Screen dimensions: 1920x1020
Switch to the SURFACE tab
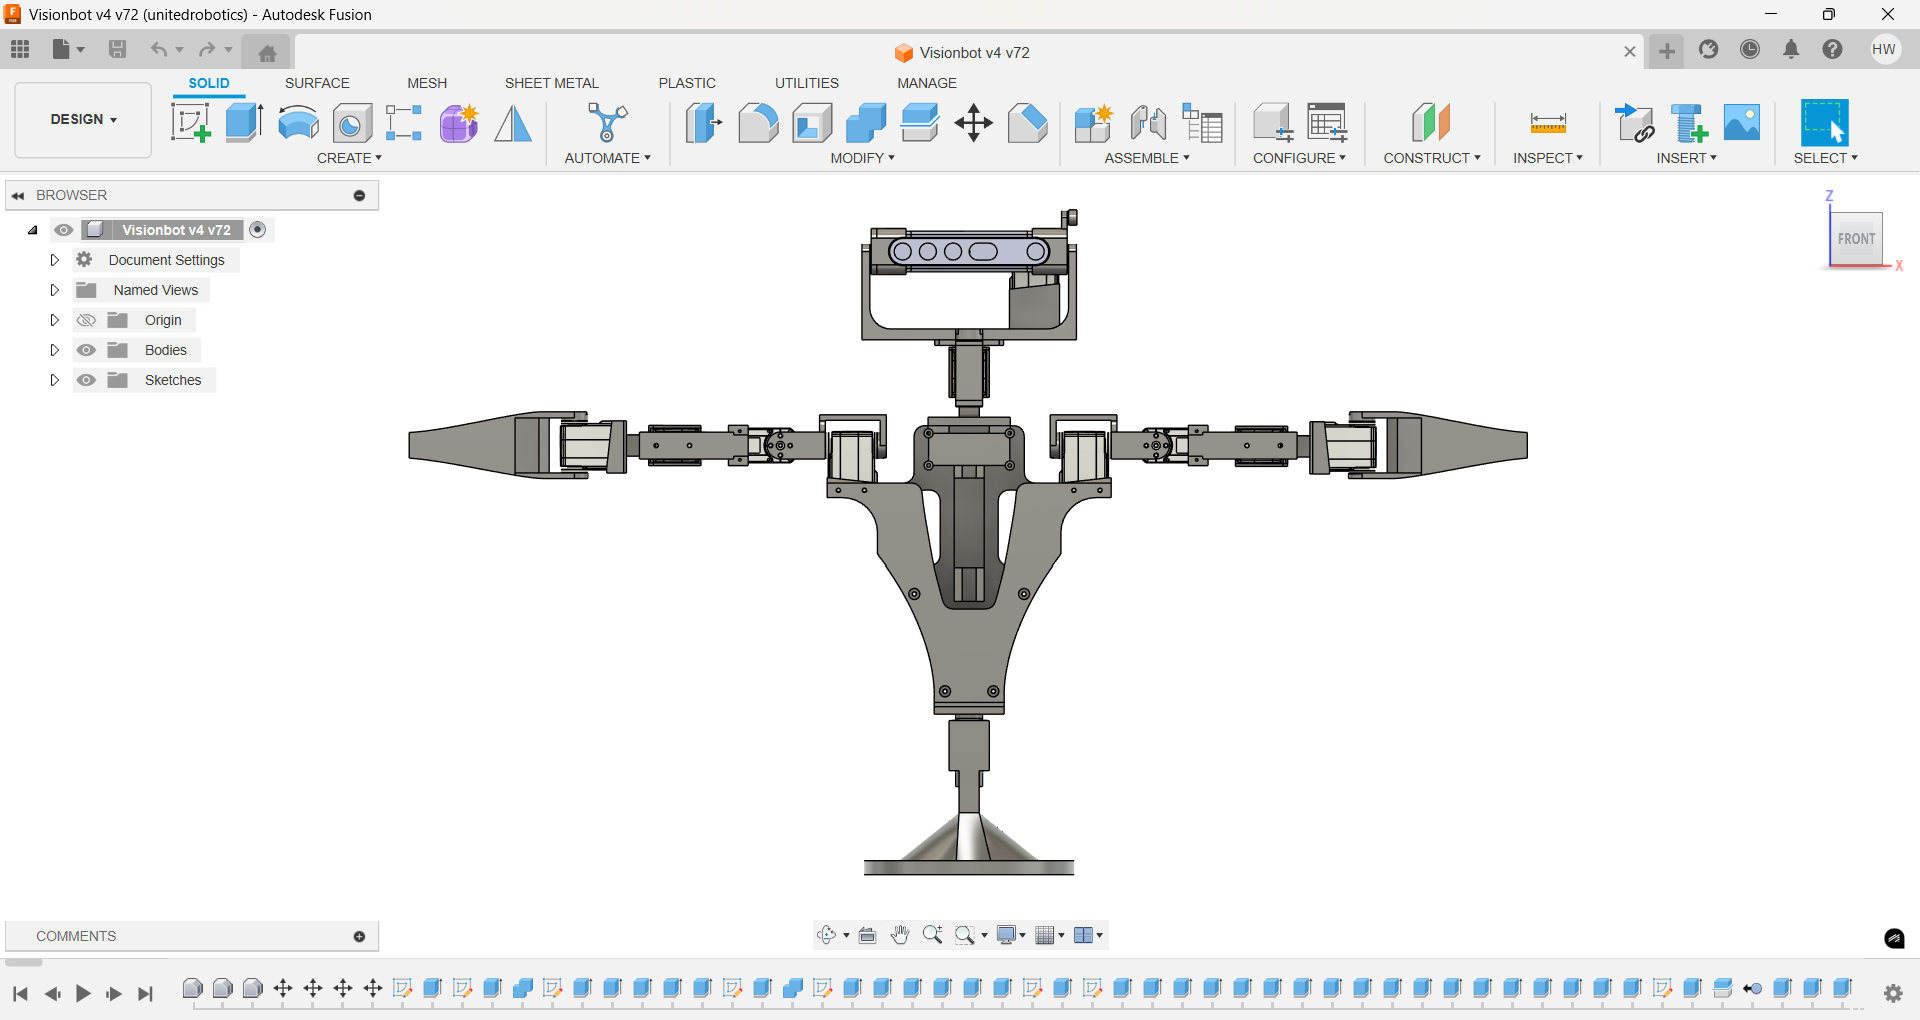317,83
